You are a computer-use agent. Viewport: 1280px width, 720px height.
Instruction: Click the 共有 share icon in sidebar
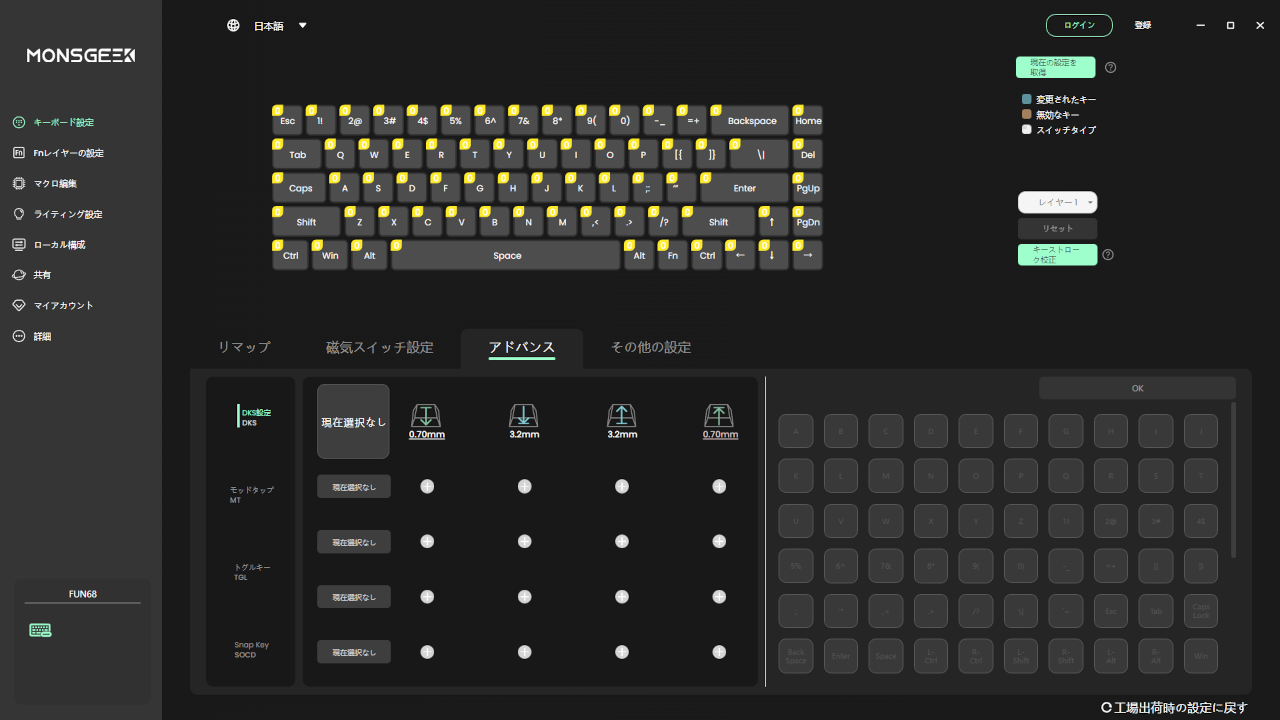19,275
